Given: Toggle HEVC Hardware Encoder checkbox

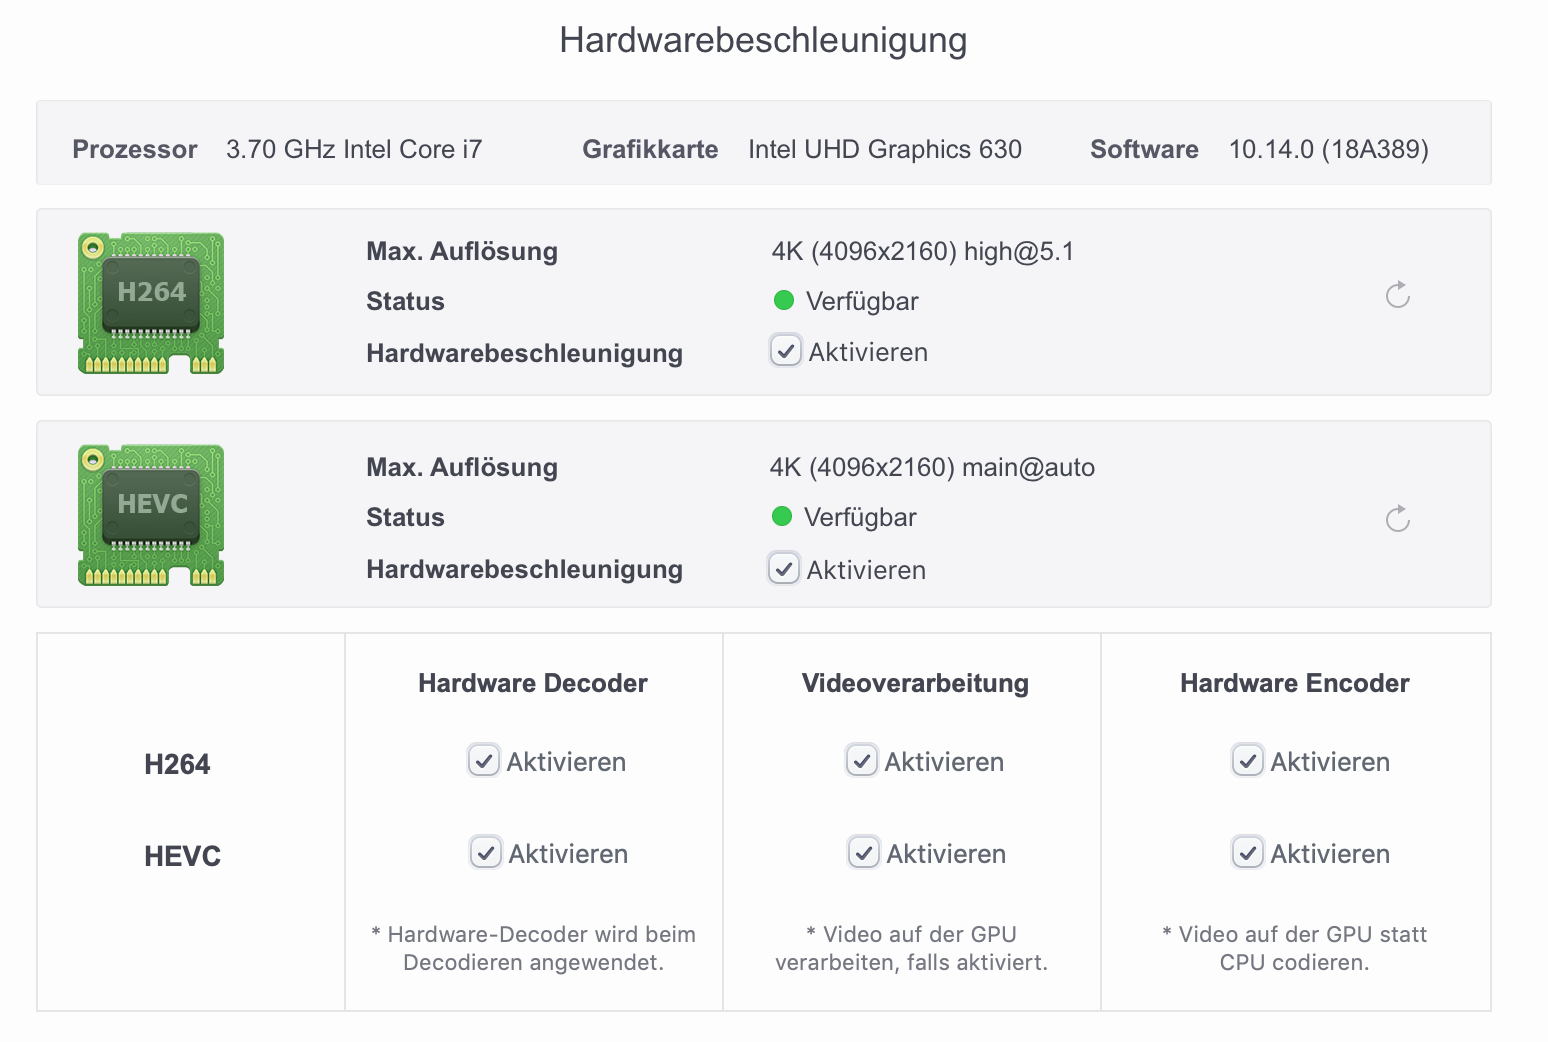Looking at the screenshot, I should [x=1248, y=853].
